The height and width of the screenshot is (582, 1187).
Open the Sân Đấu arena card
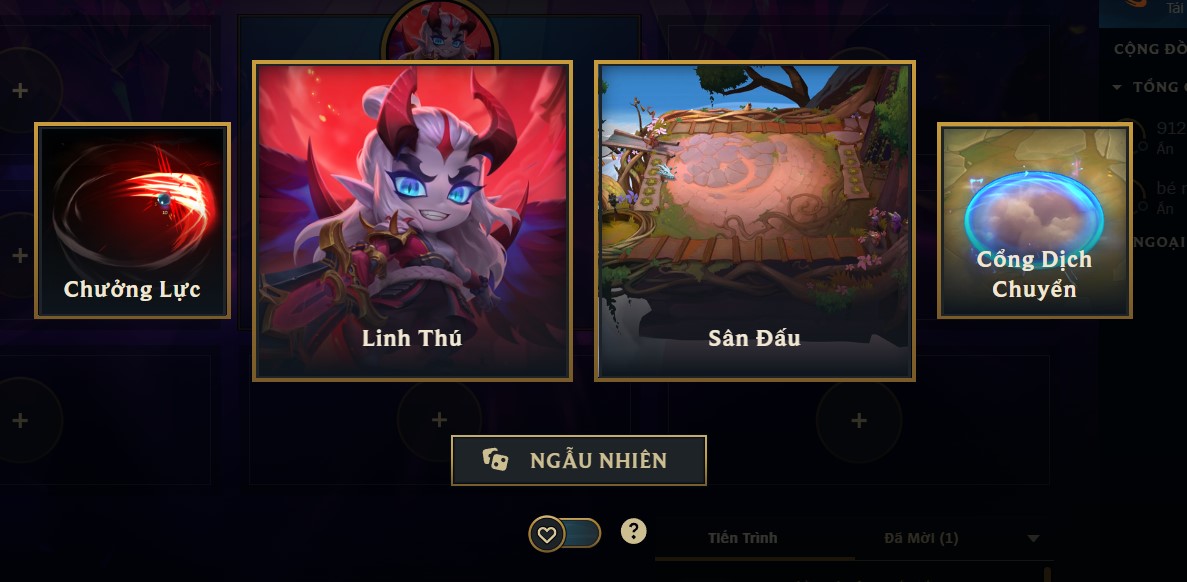(755, 220)
